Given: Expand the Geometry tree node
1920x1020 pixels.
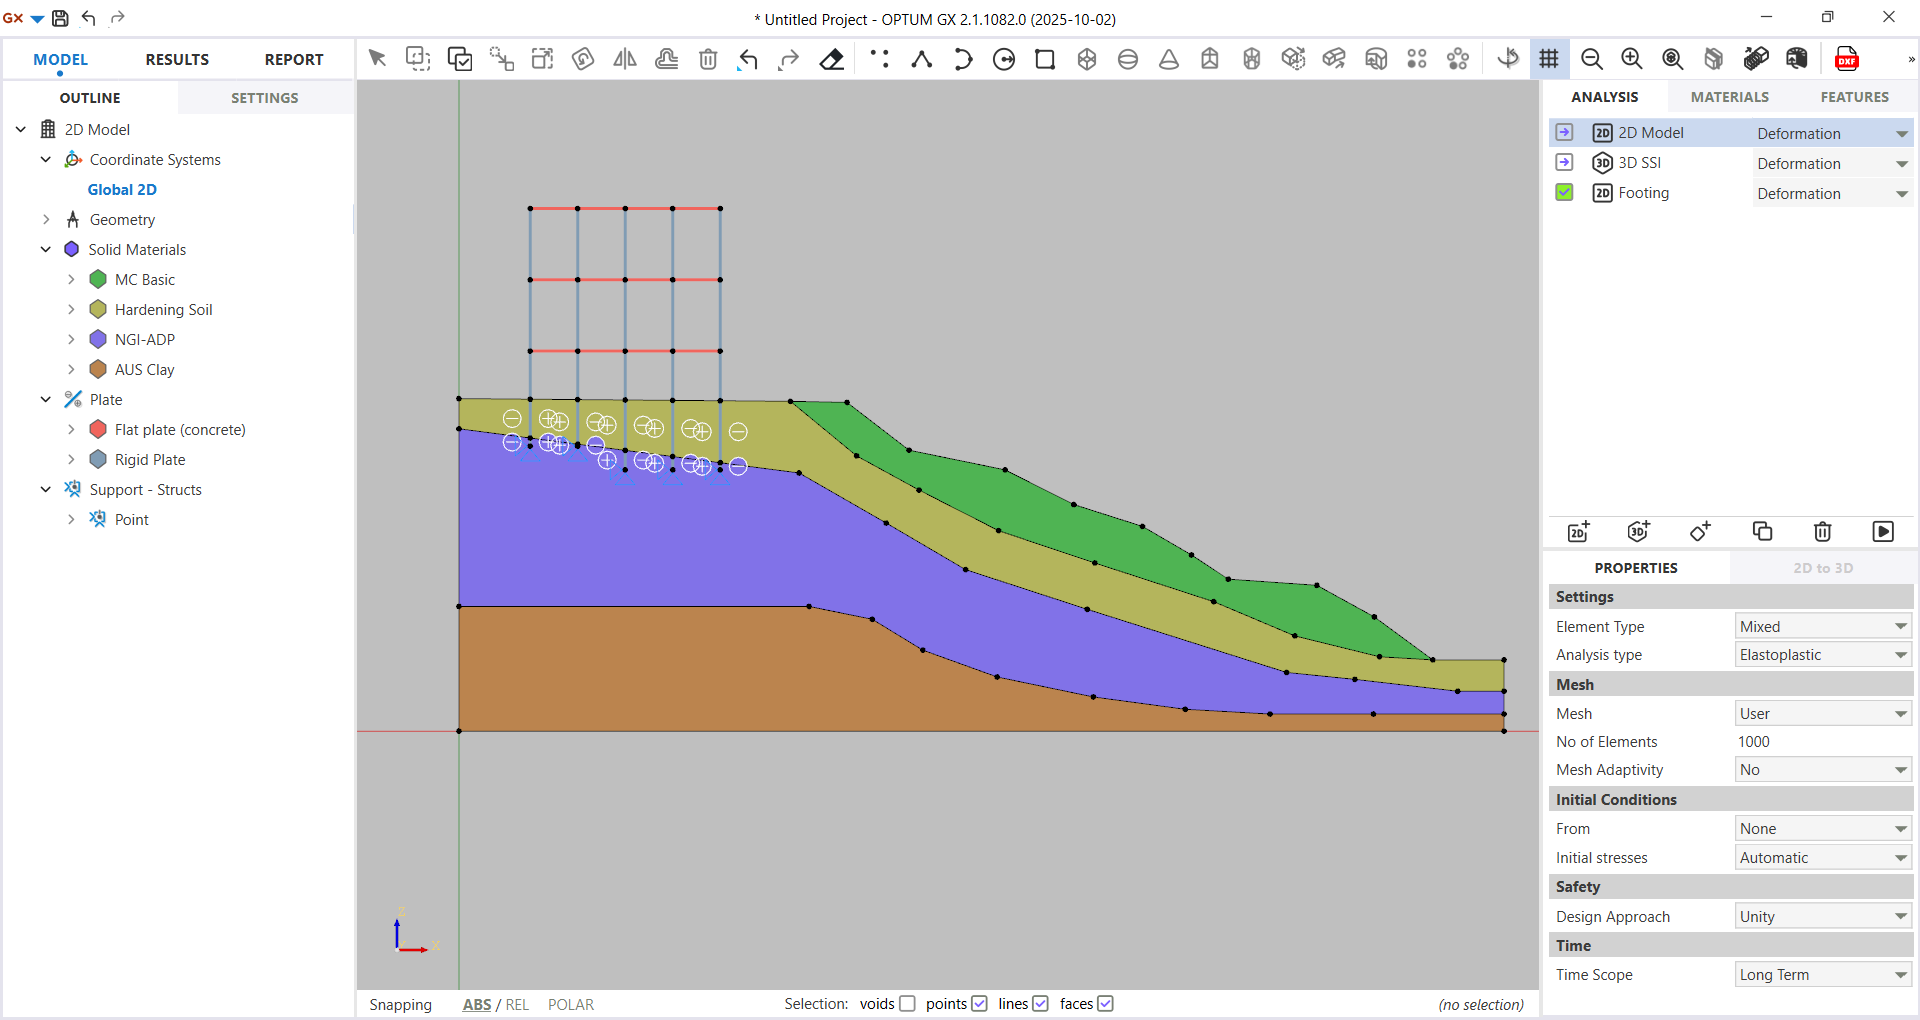Looking at the screenshot, I should 46,220.
